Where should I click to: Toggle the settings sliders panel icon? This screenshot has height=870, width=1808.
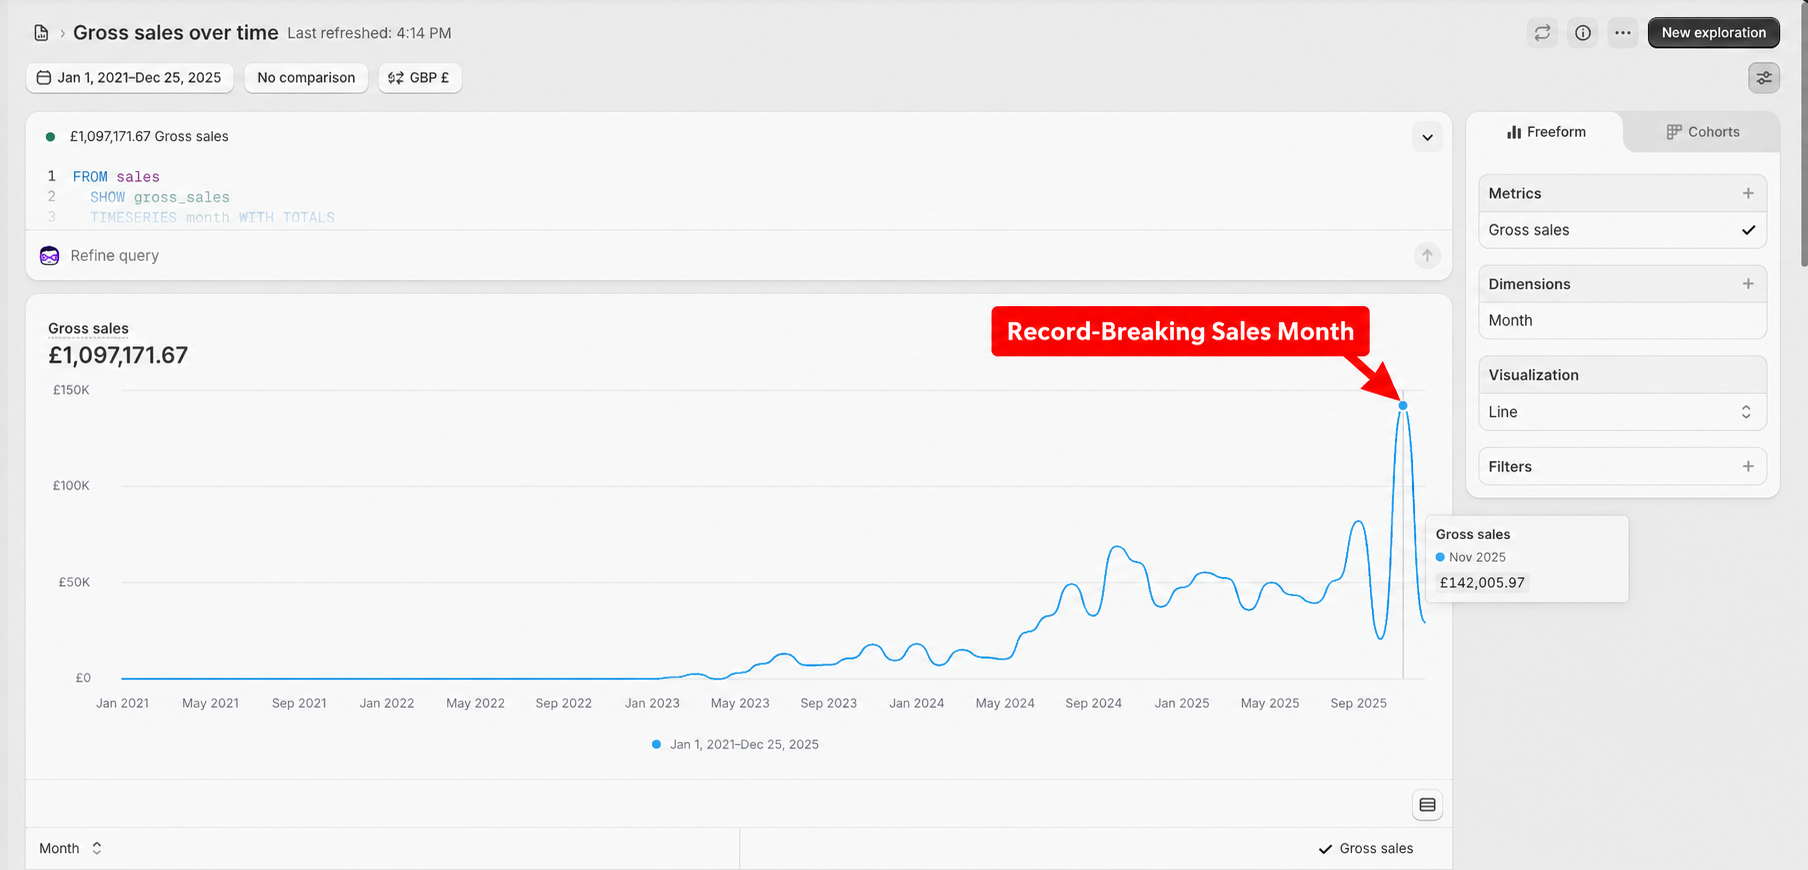coord(1764,77)
